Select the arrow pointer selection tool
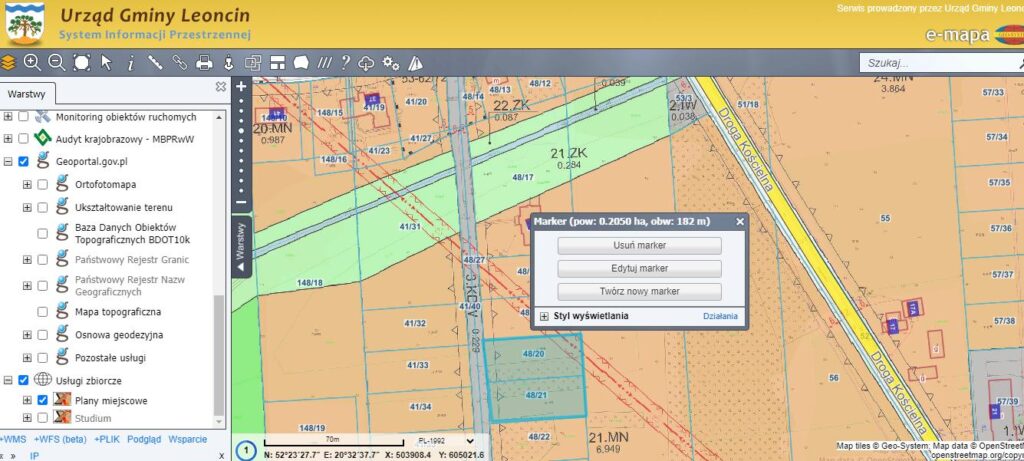 (x=106, y=63)
